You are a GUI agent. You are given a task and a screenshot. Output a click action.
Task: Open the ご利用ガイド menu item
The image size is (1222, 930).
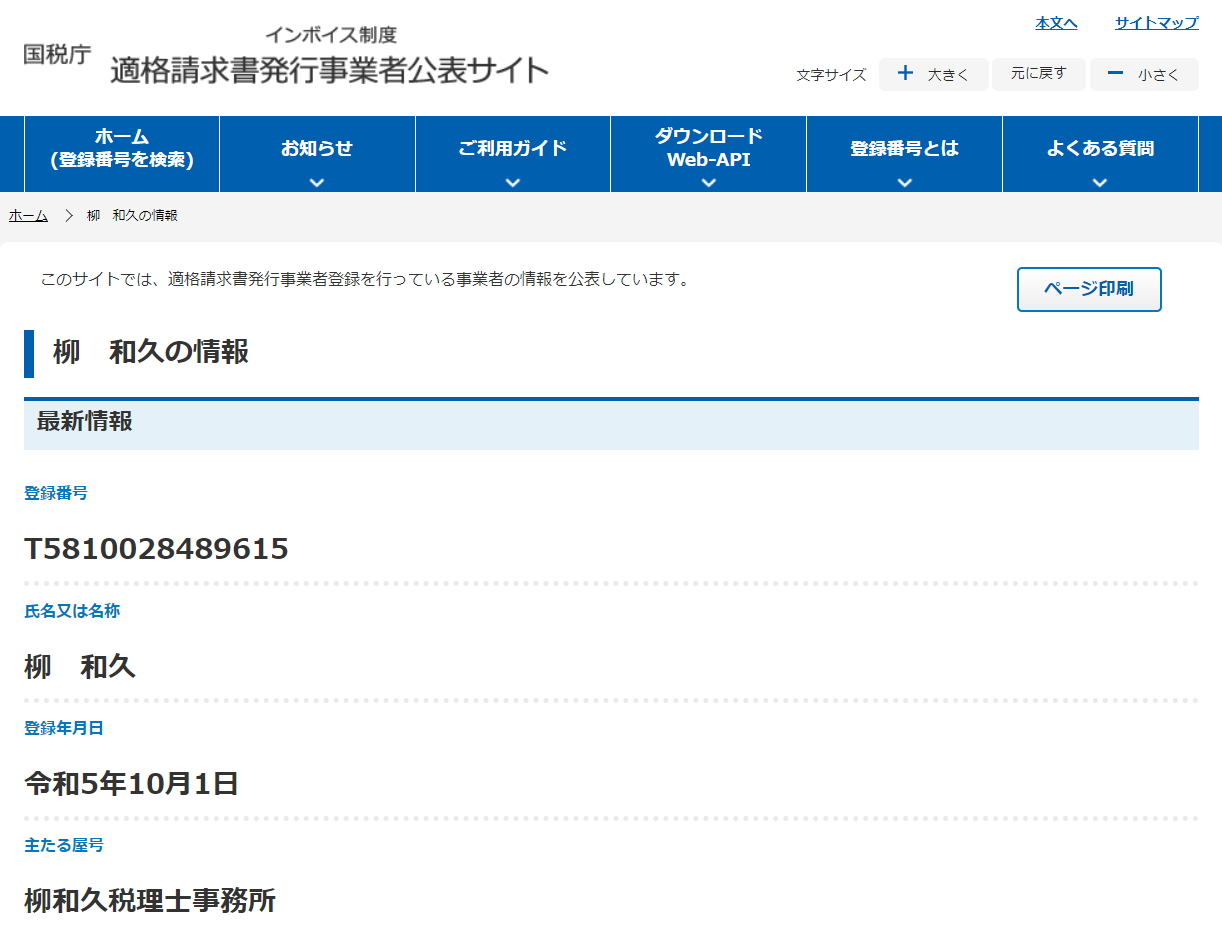513,154
